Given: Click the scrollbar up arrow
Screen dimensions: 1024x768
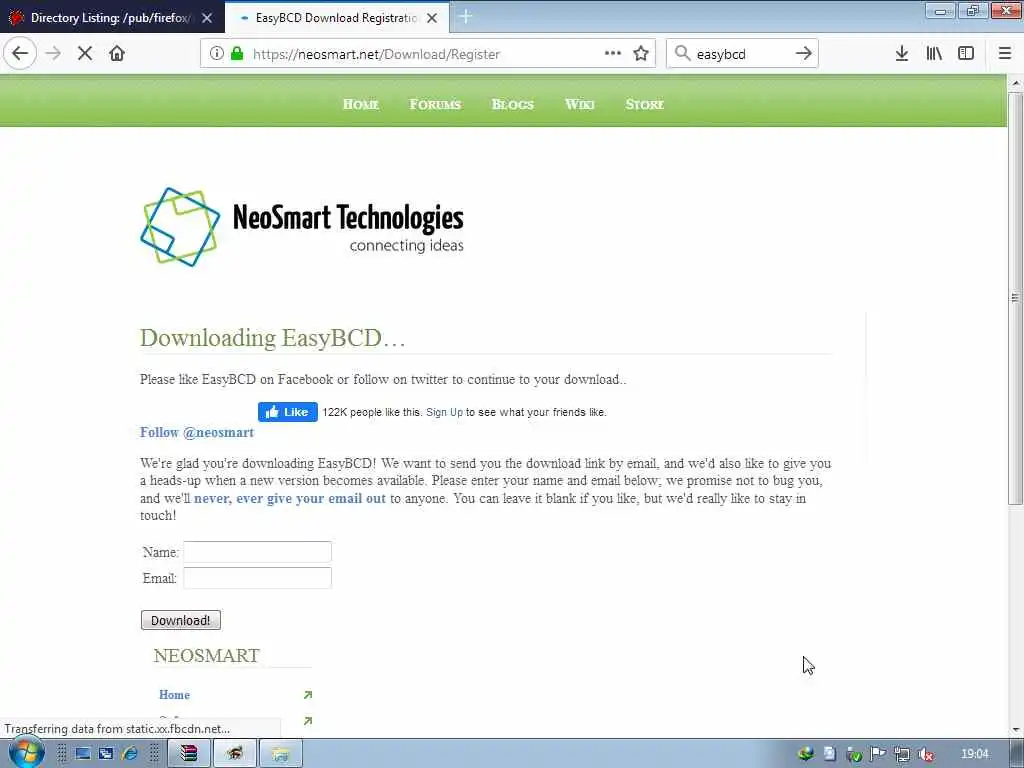Looking at the screenshot, I should coord(1016,84).
